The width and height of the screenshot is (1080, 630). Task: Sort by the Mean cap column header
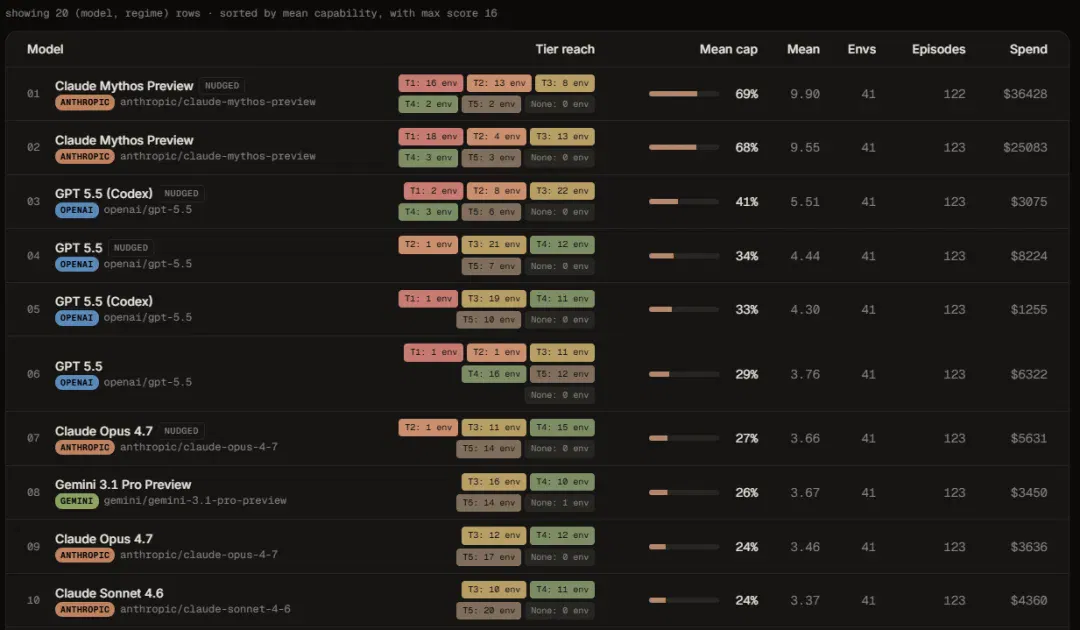(728, 50)
